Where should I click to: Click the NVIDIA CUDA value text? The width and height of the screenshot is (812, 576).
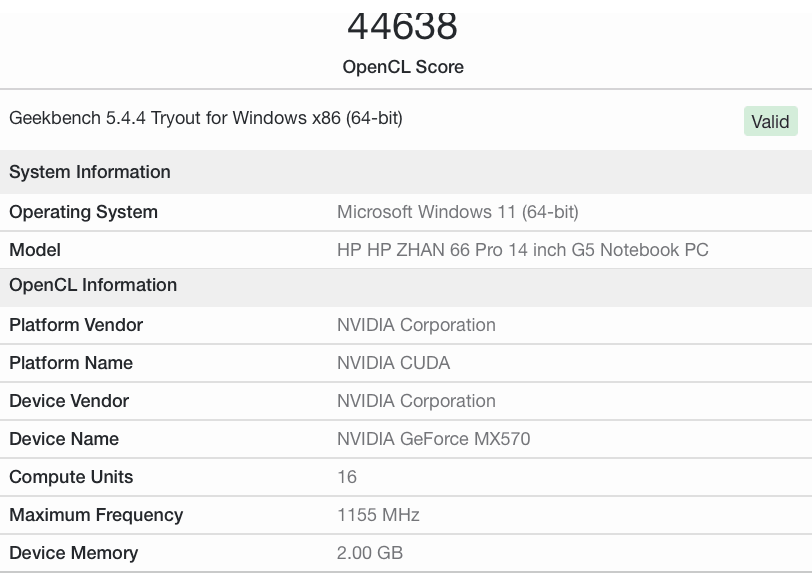[391, 363]
